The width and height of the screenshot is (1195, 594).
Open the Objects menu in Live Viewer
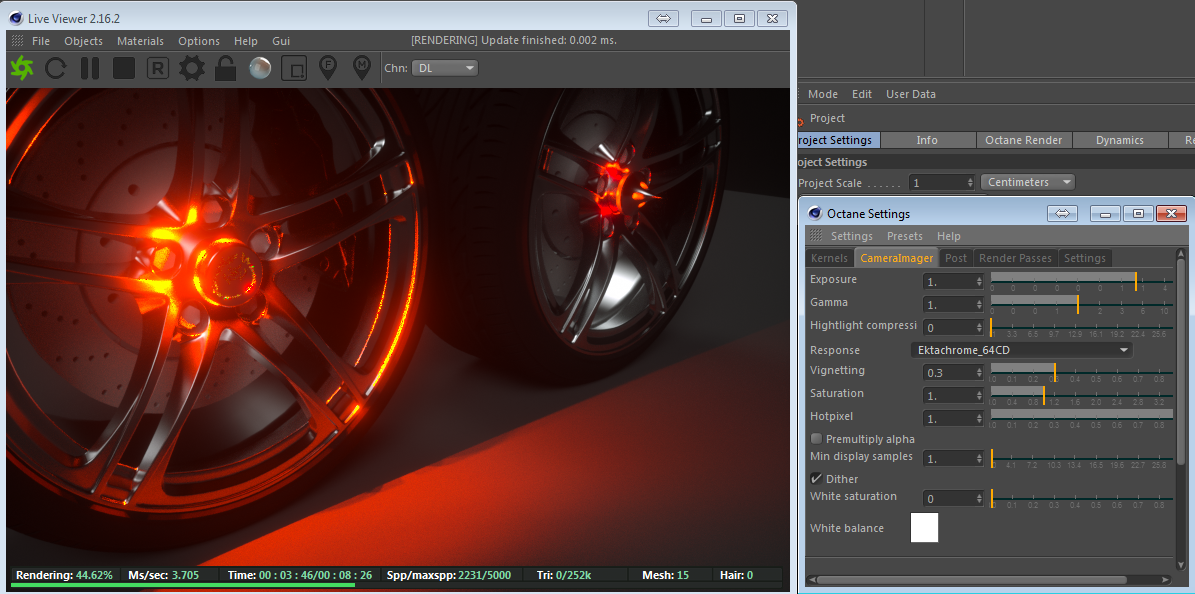point(83,41)
